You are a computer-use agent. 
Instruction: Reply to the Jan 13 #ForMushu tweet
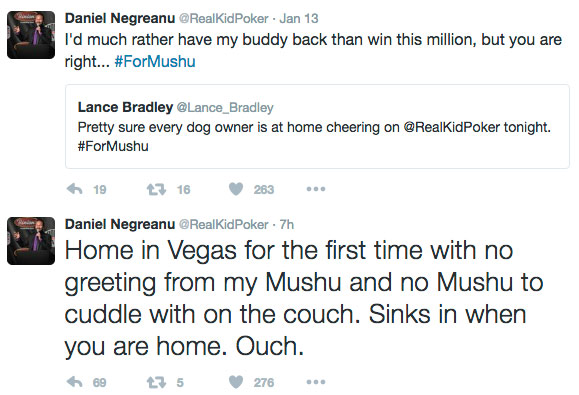tap(75, 189)
